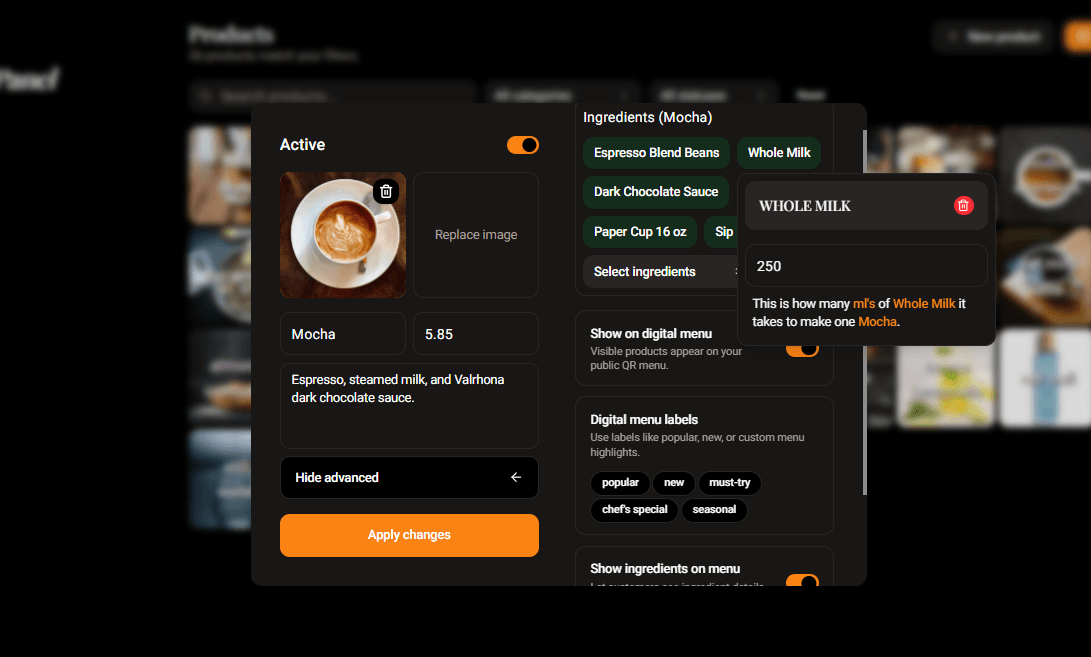Select the new menu label
The height and width of the screenshot is (657, 1091).
[x=674, y=482]
